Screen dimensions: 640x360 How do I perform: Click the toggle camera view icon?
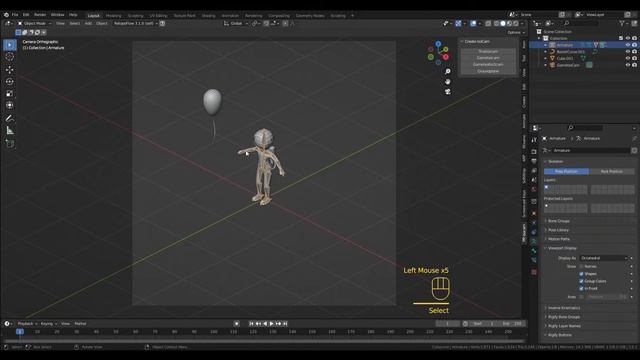point(448,92)
